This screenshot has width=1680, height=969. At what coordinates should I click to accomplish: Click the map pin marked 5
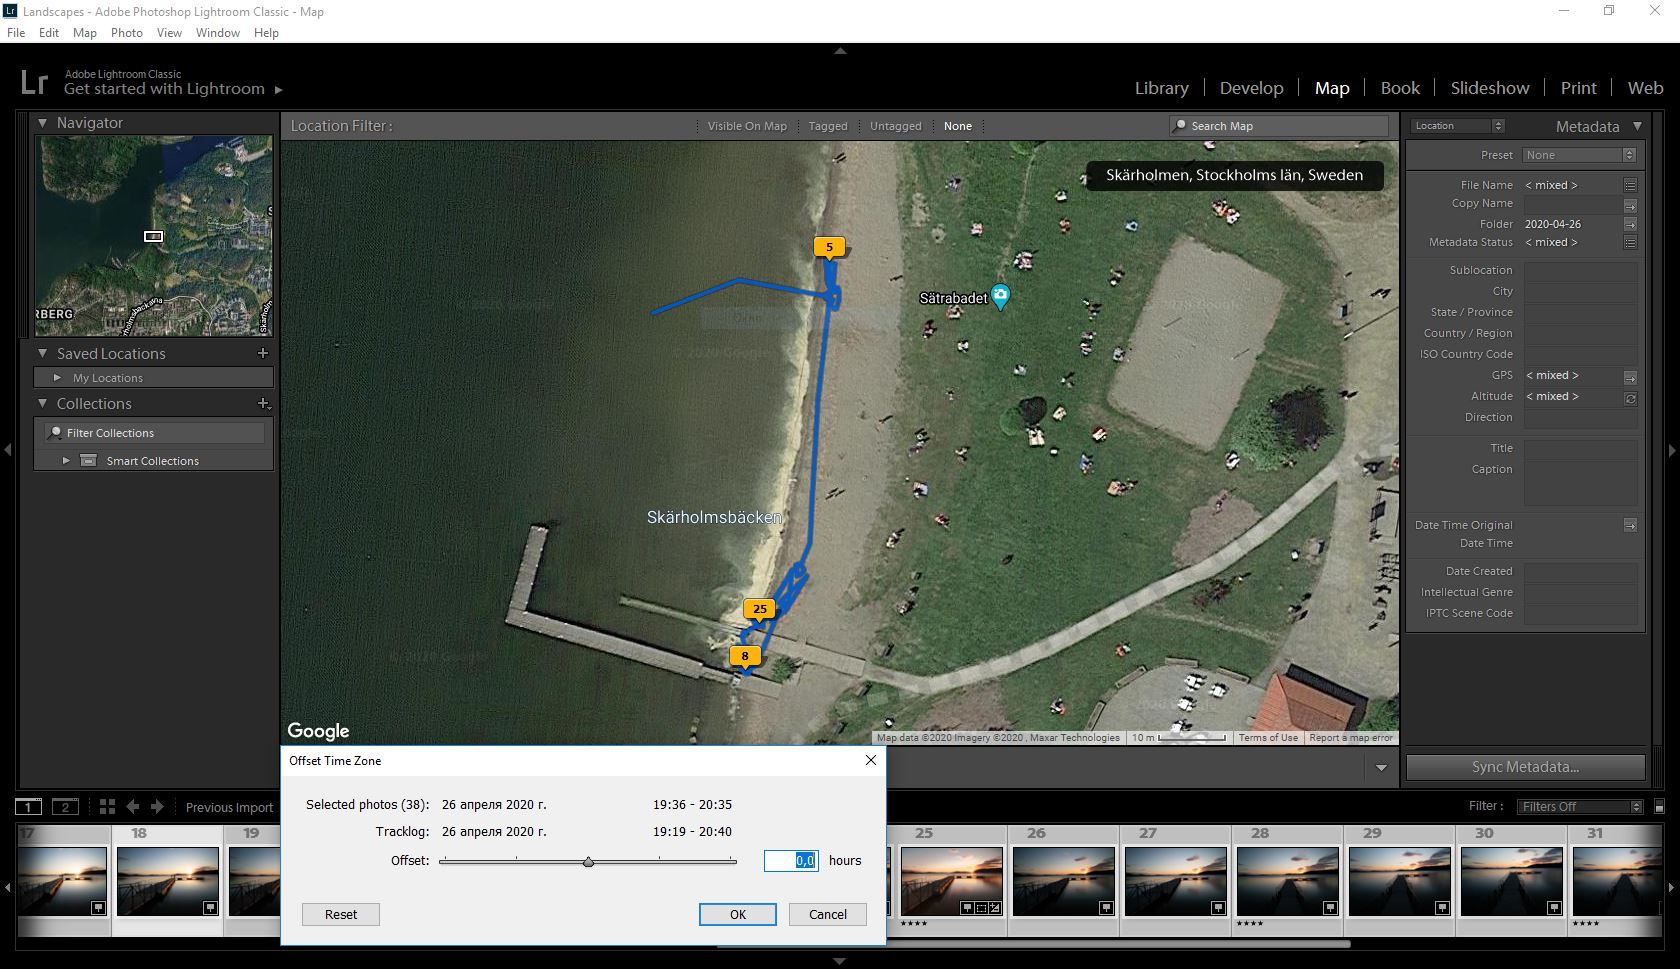[829, 247]
